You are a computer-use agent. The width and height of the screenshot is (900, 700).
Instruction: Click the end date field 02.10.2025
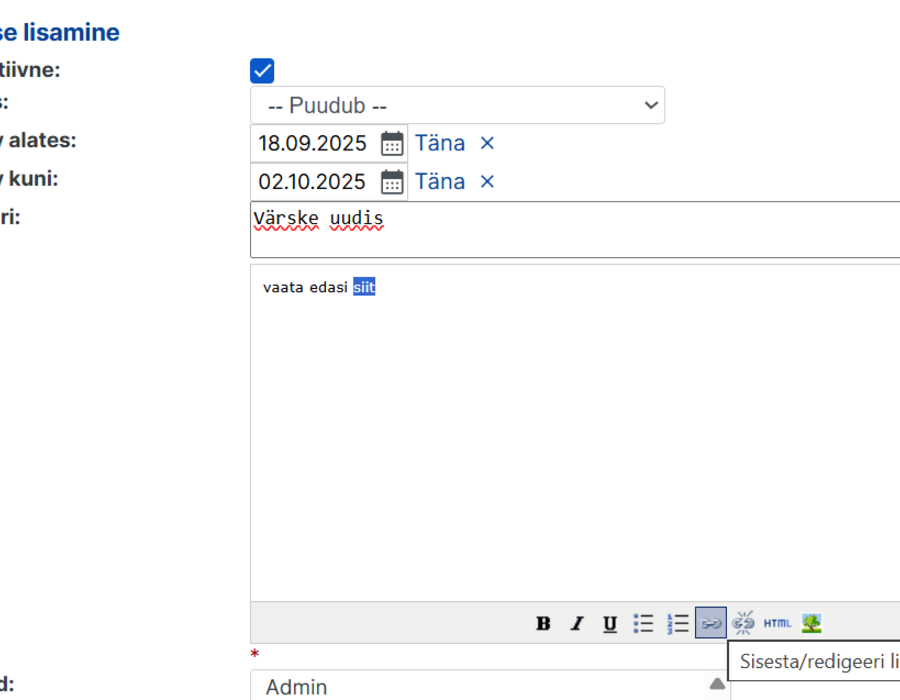315,182
